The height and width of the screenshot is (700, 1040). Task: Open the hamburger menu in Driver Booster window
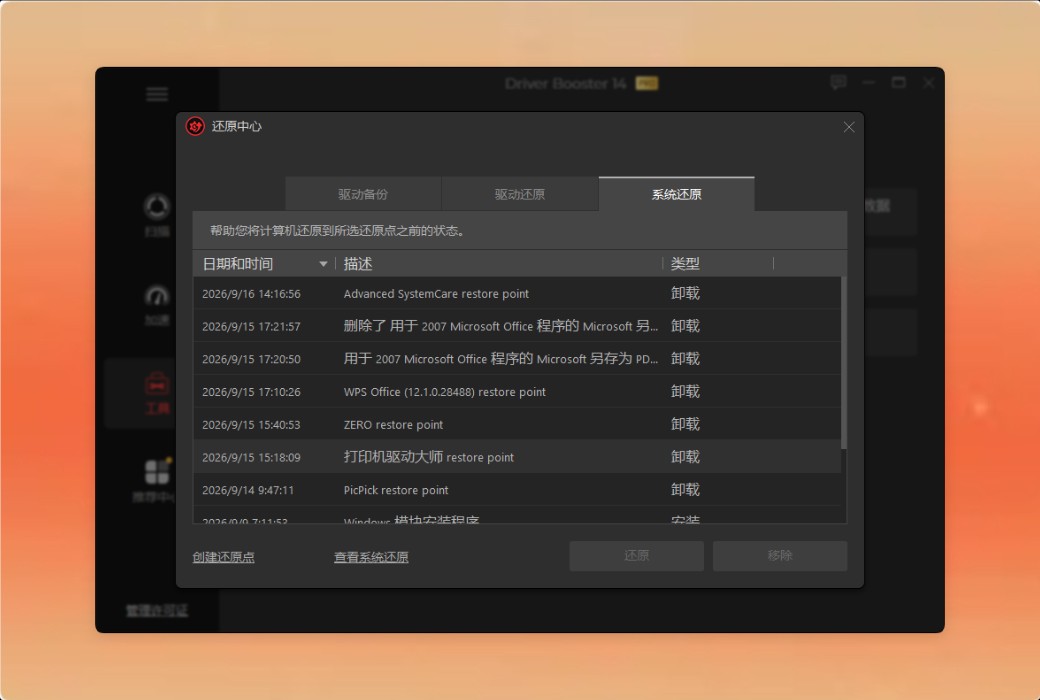pos(157,94)
